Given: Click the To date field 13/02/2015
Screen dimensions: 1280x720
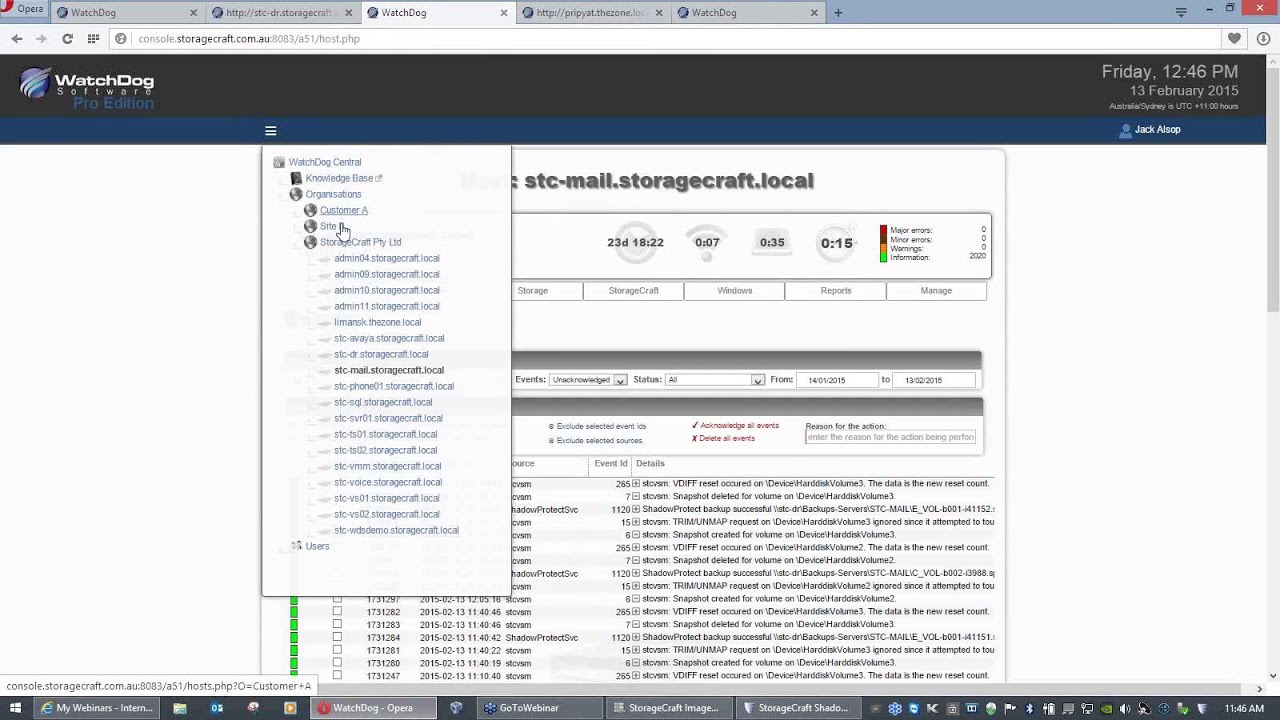Looking at the screenshot, I should coord(932,380).
